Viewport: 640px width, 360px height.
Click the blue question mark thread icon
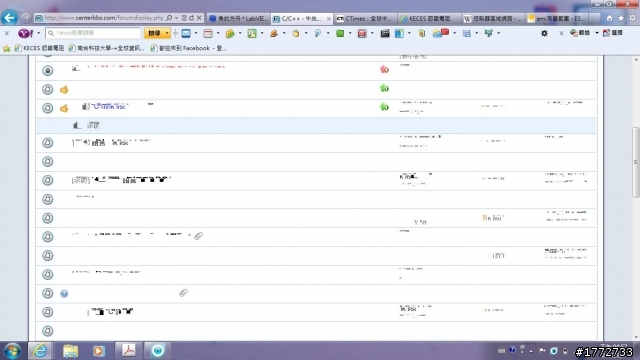64,293
